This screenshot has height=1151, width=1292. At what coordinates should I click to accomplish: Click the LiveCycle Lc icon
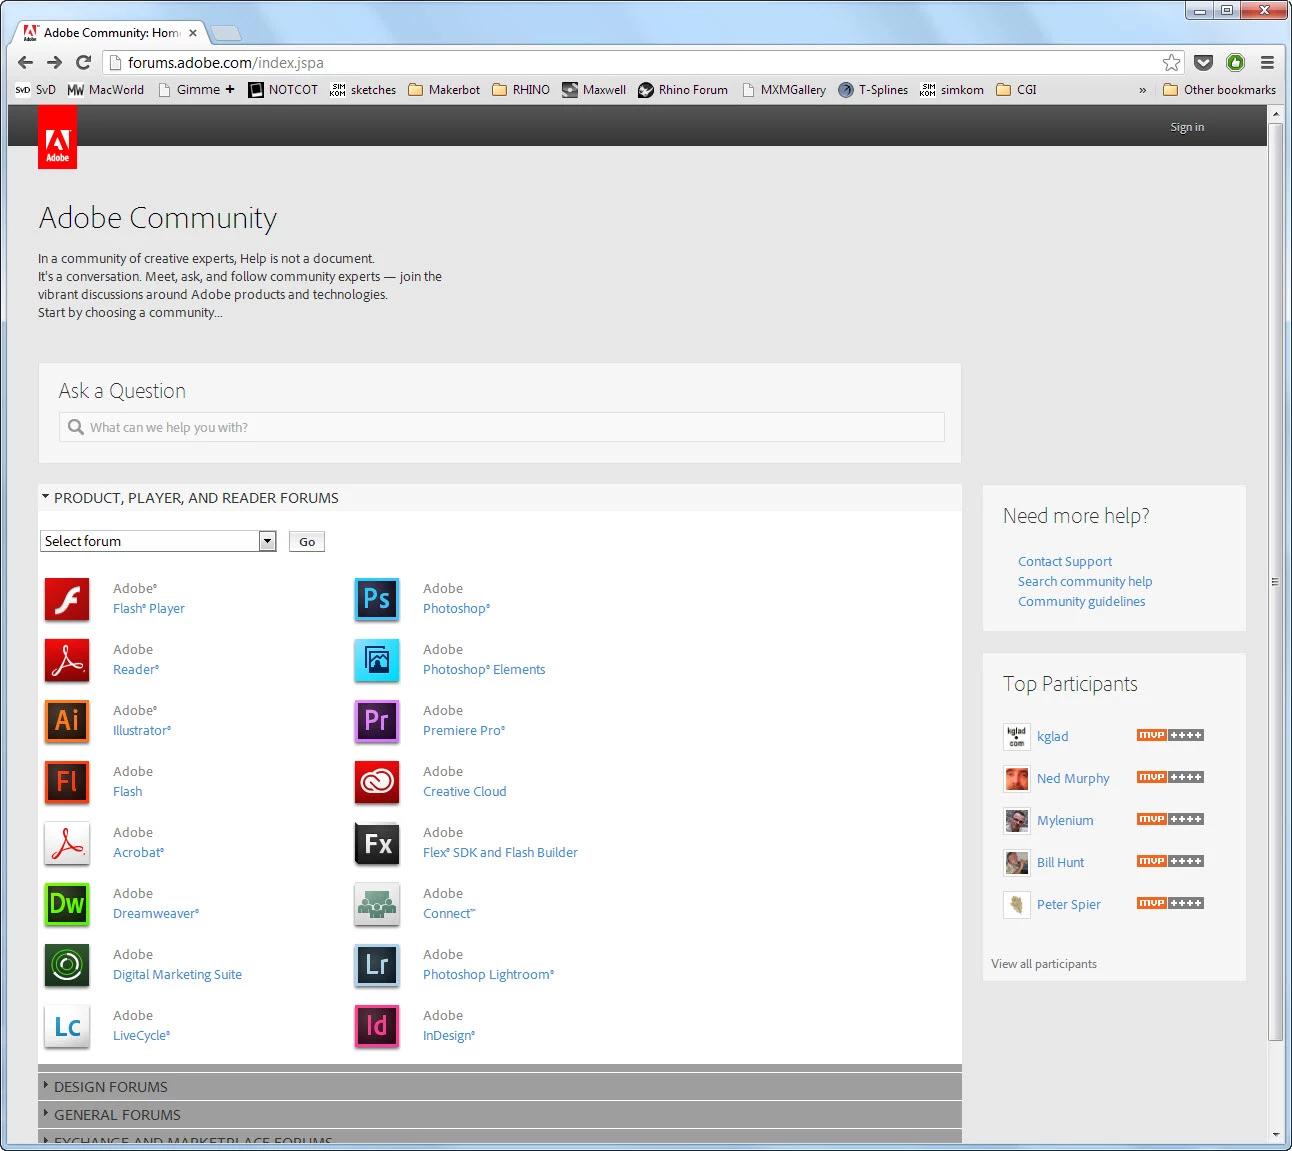(x=67, y=1026)
